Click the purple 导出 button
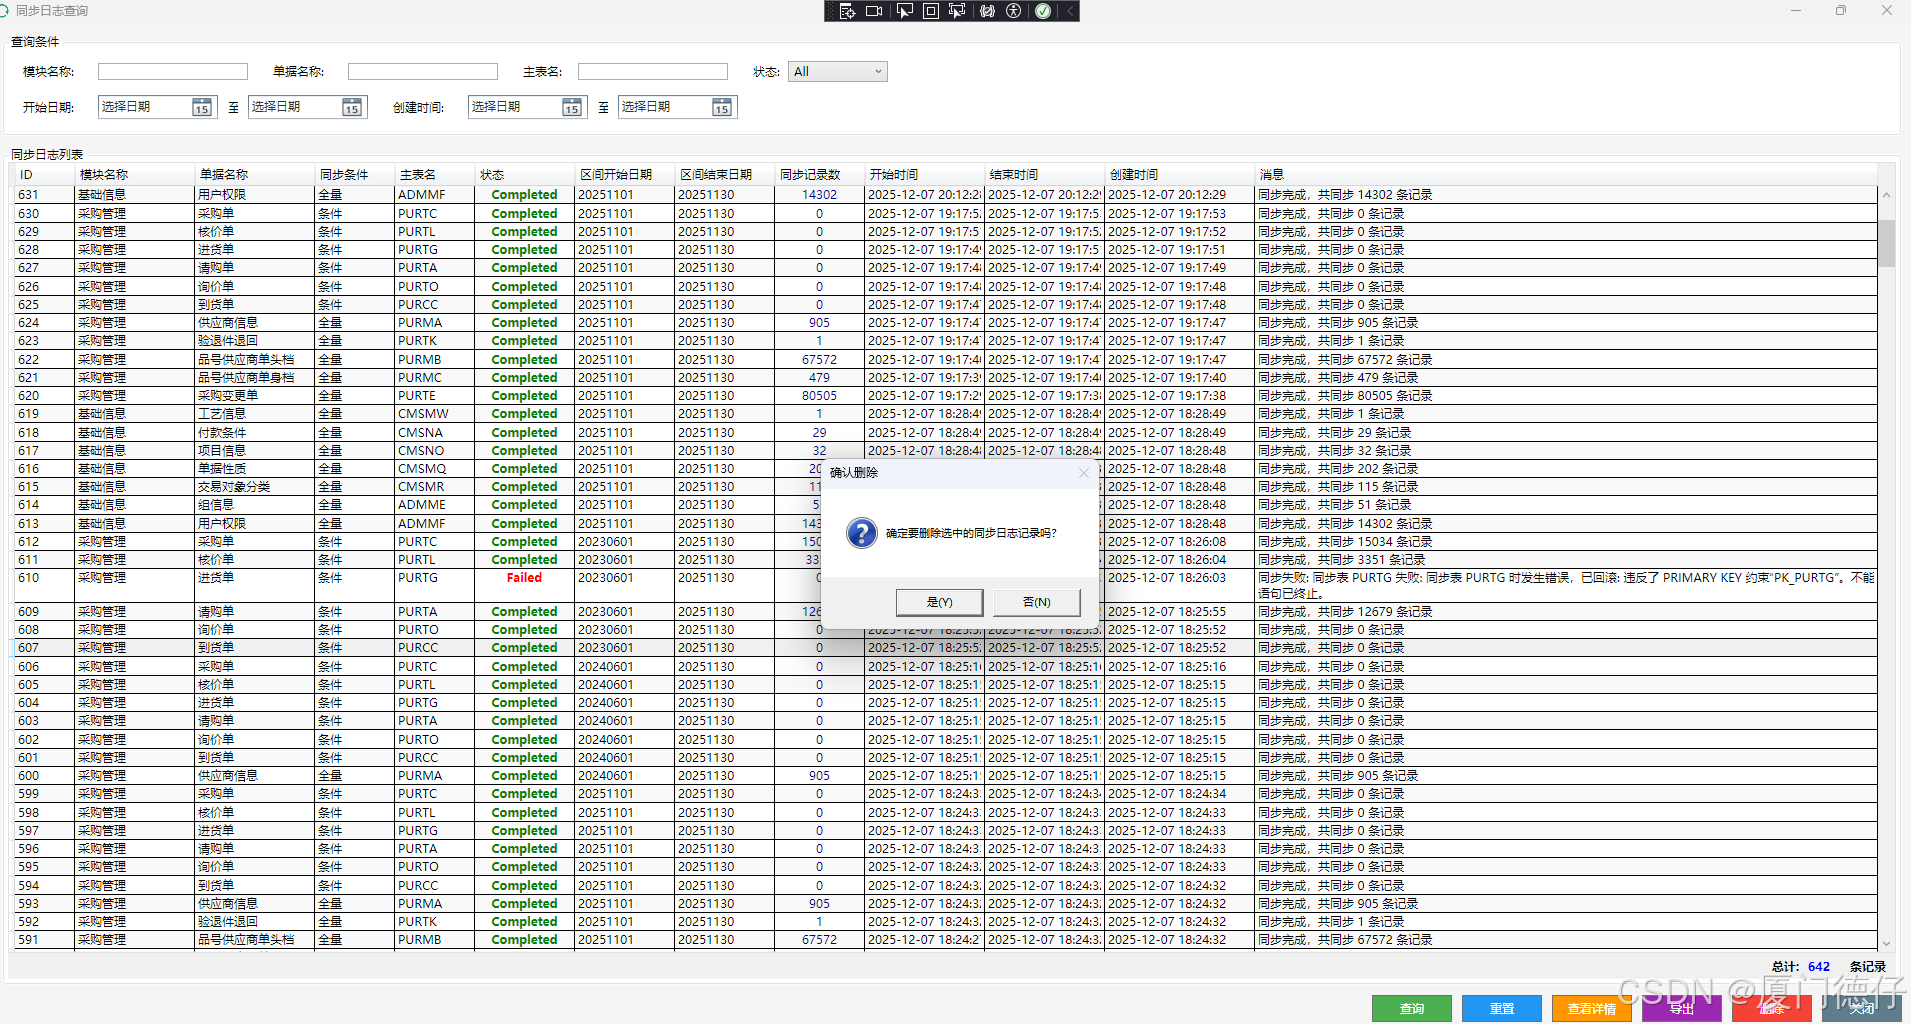The height and width of the screenshot is (1024, 1911). pos(1682,1009)
